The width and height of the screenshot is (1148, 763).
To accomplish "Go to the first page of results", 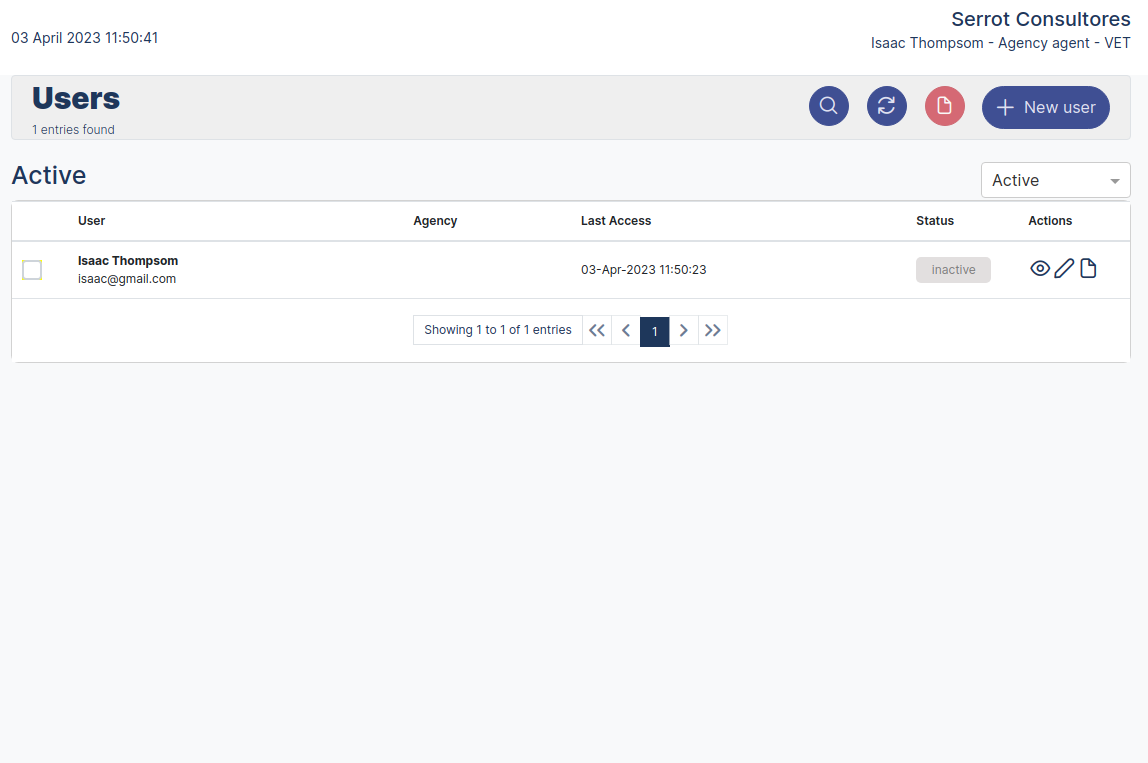I will click(x=597, y=330).
